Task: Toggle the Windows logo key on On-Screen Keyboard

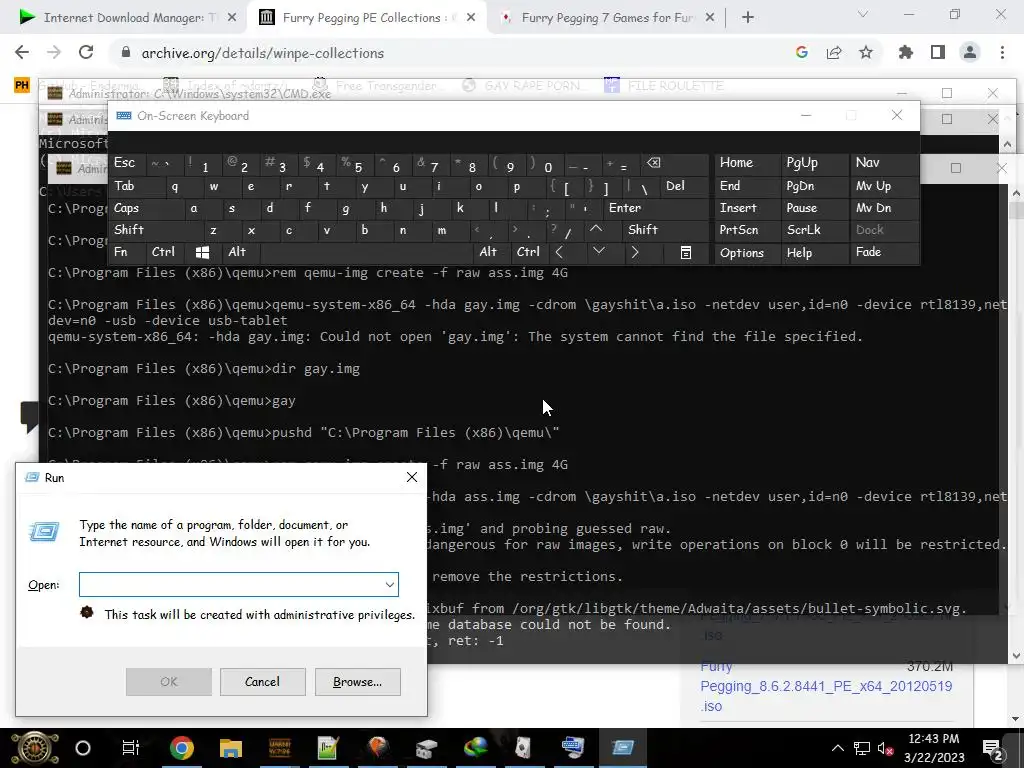Action: [x=203, y=252]
